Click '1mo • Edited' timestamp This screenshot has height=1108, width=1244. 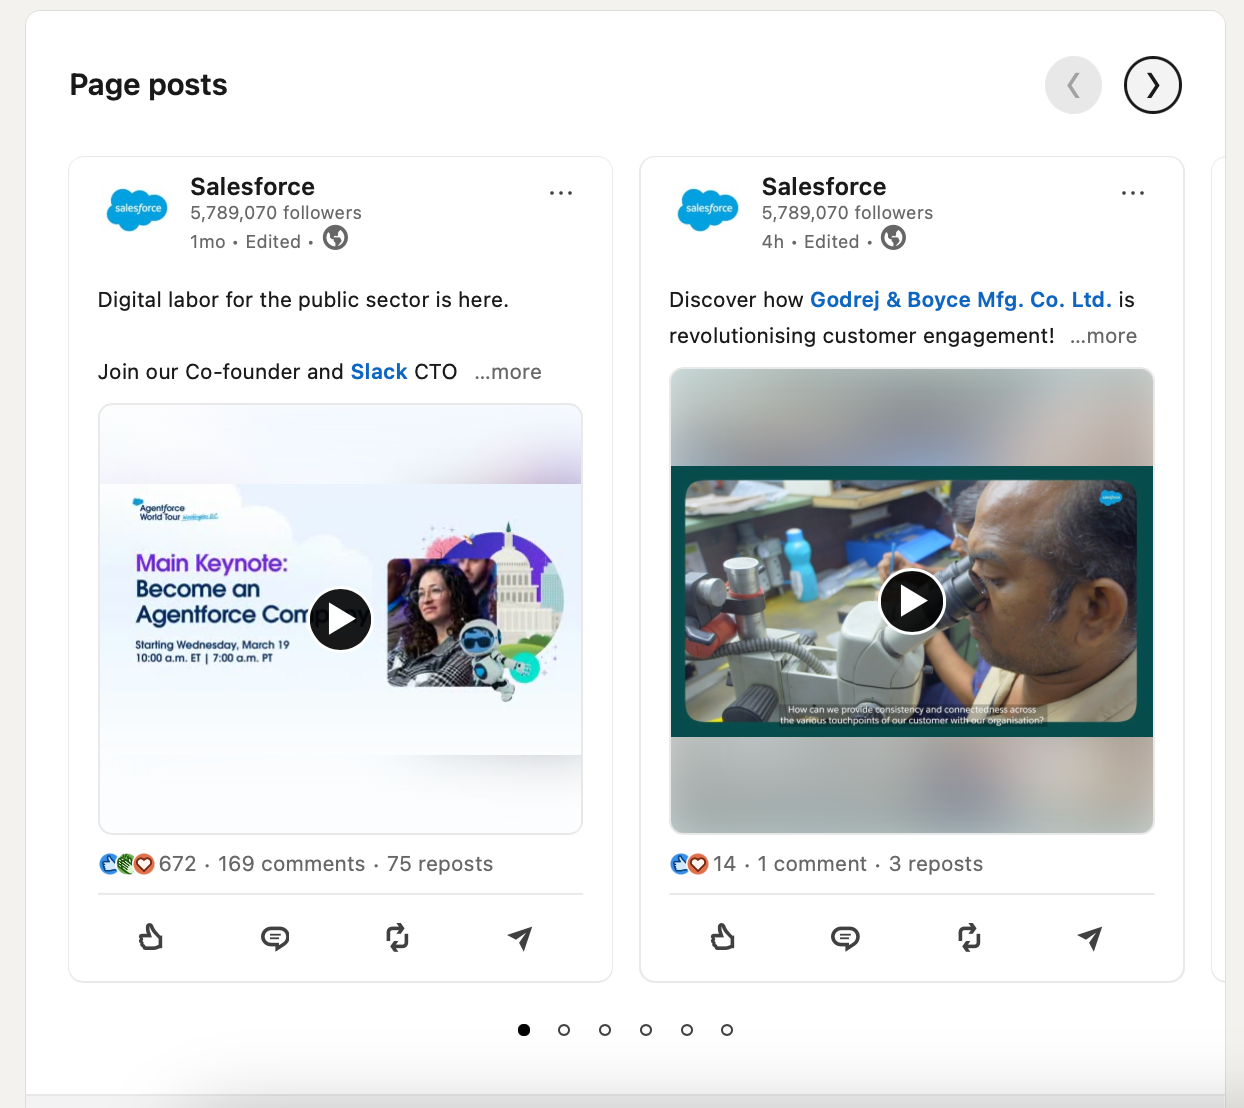[x=246, y=242]
